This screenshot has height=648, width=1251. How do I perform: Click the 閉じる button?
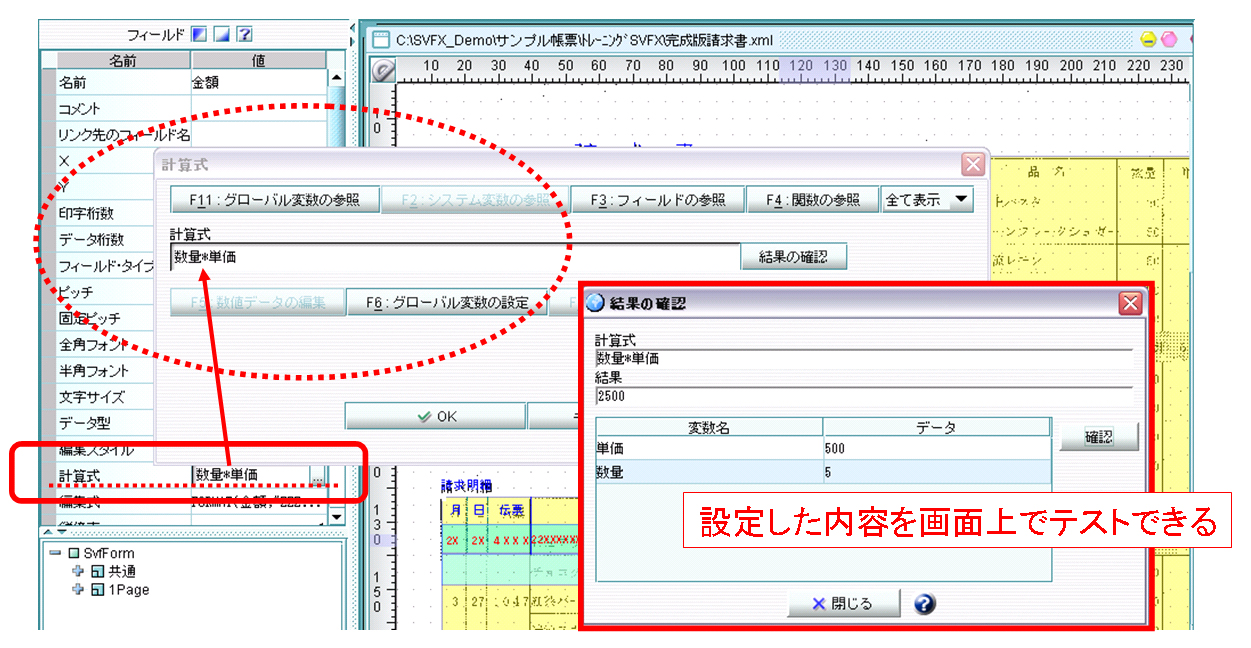tap(844, 604)
